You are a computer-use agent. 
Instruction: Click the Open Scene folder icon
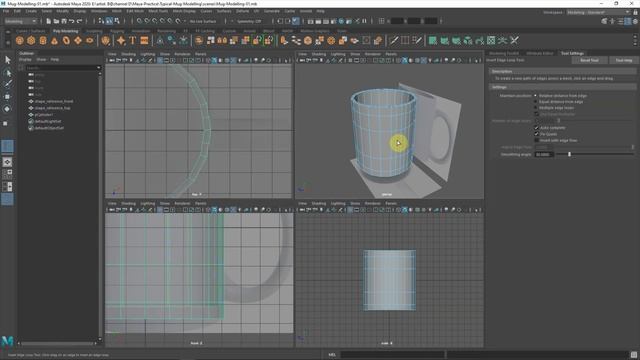pyautogui.click(x=56, y=21)
